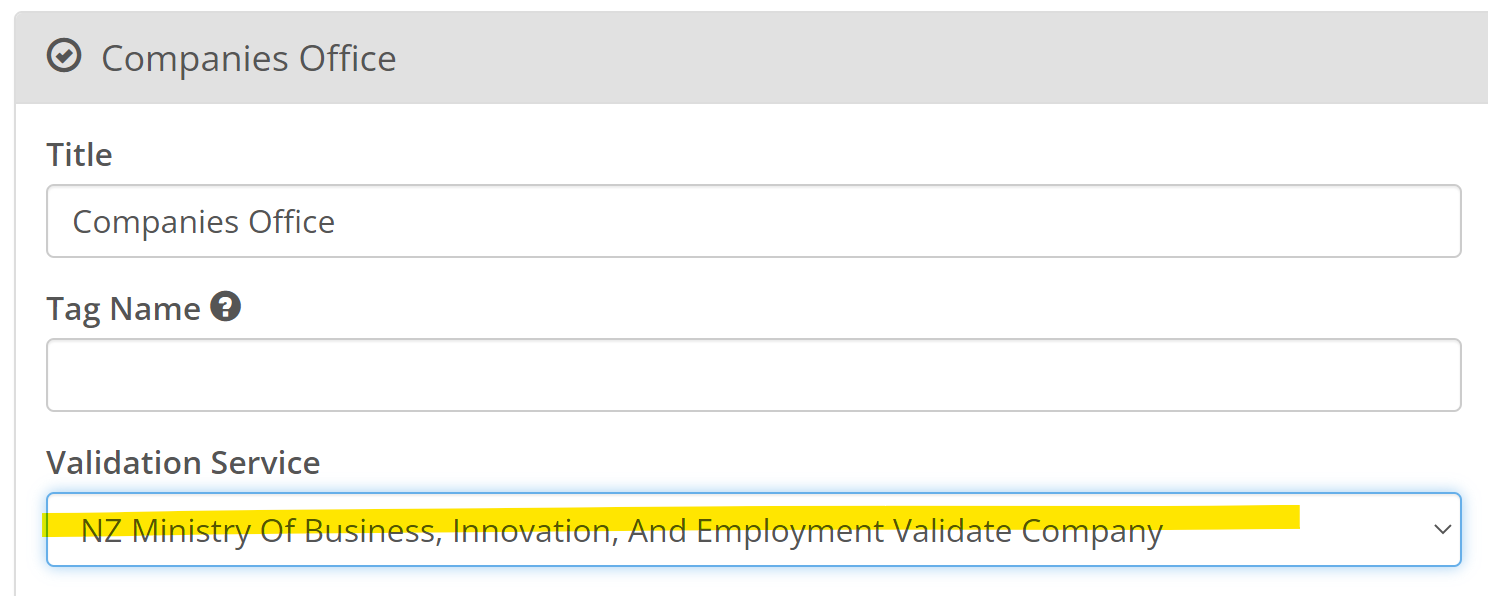Viewport: 1488px width, 596px height.
Task: Click the check-circle icon in the panel header
Action: click(64, 56)
